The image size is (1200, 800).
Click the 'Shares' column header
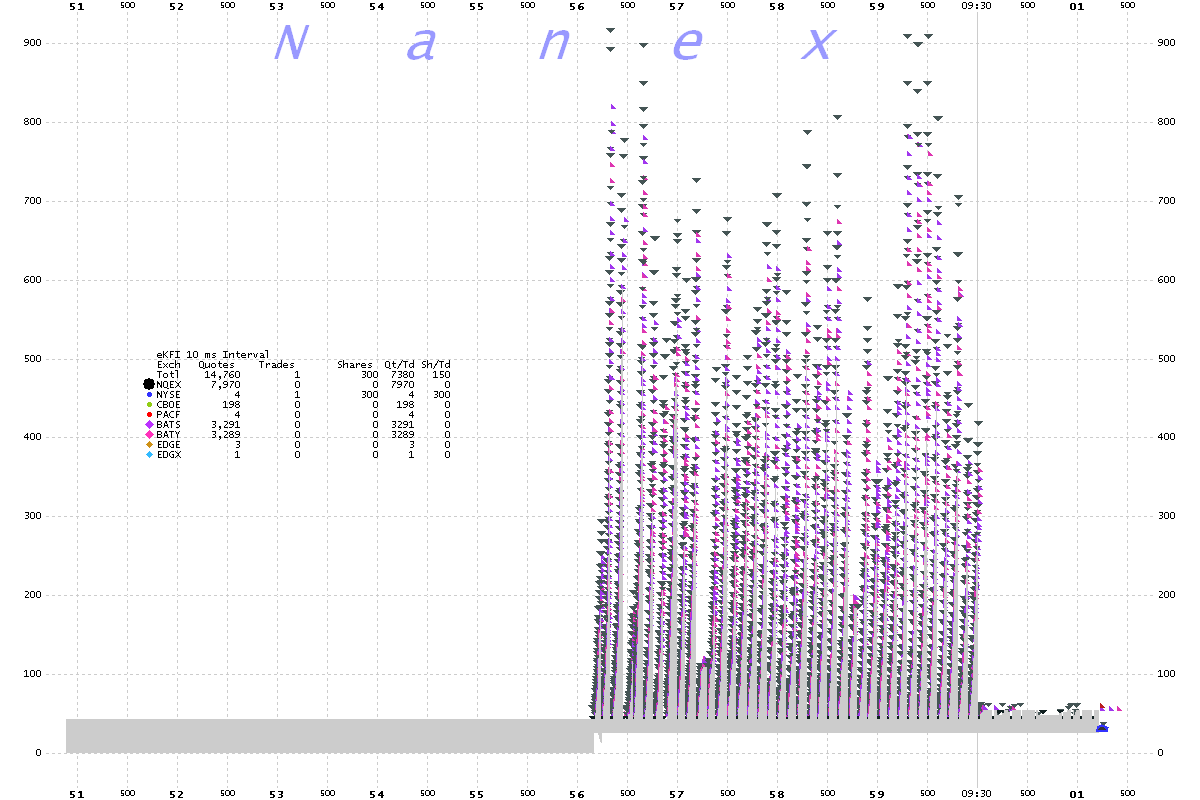point(355,365)
